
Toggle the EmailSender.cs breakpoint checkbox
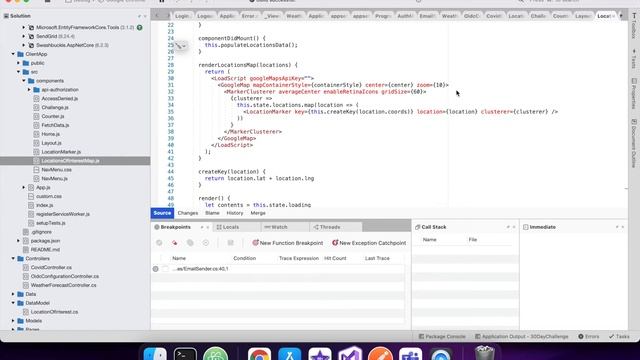point(165,269)
